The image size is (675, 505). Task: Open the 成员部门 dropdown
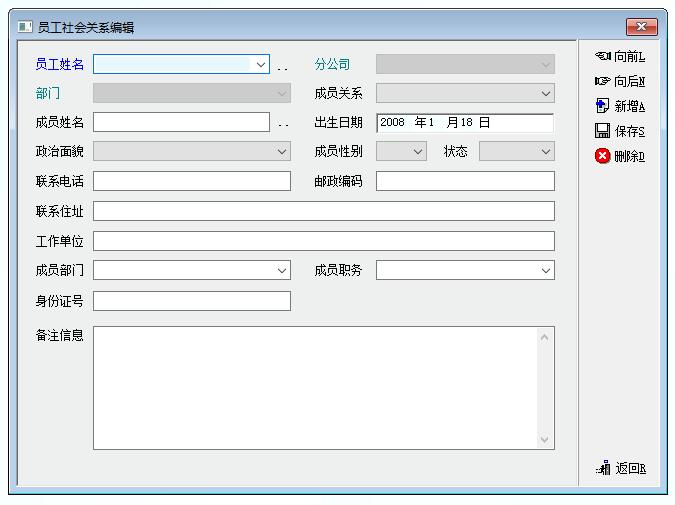coord(281,270)
